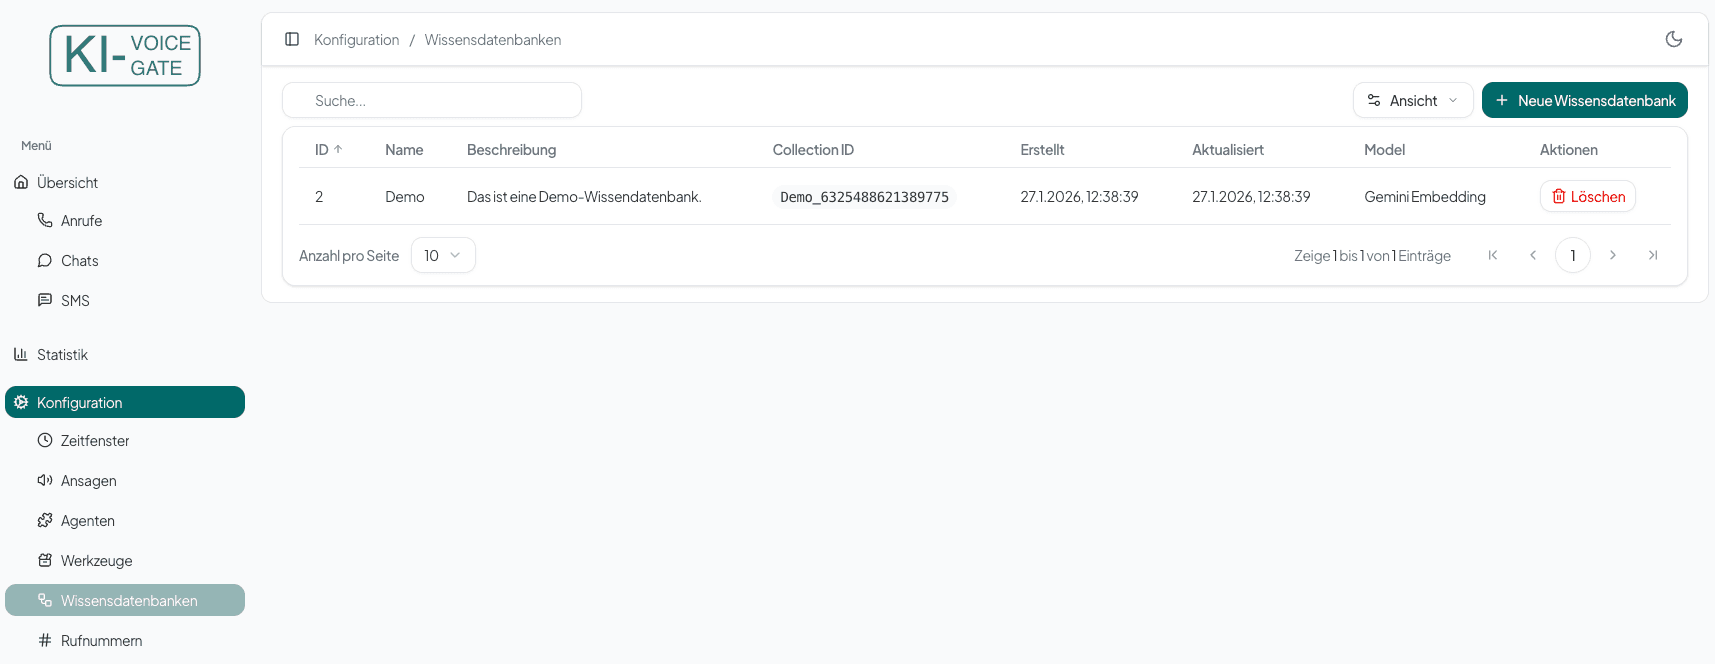
Task: Click the Erstellt column header
Action: point(1042,149)
